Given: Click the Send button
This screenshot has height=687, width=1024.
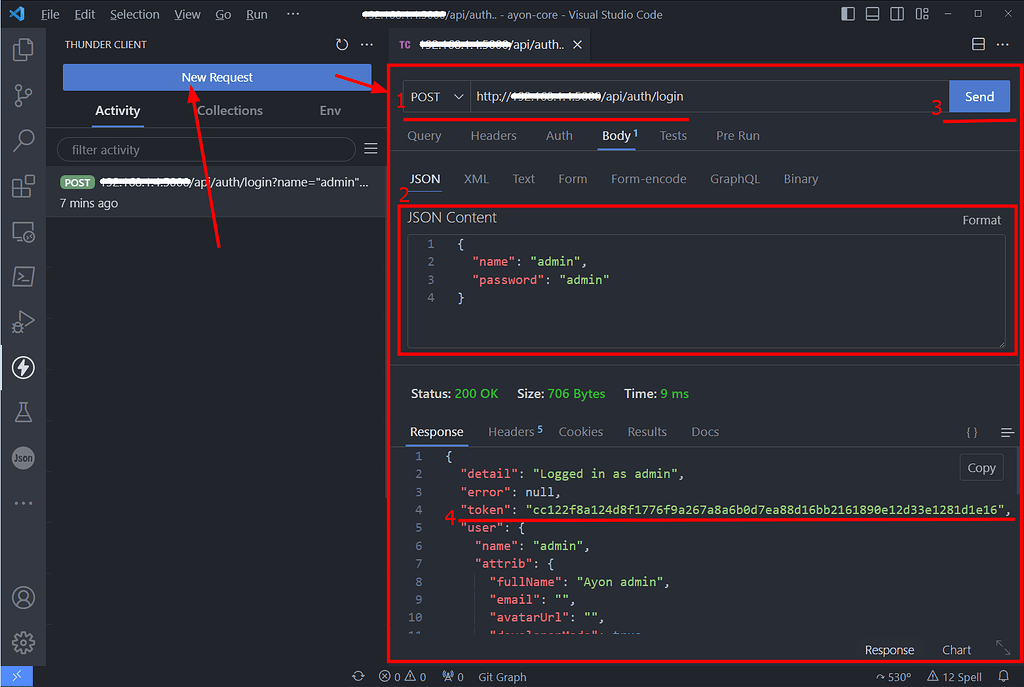Looking at the screenshot, I should pyautogui.click(x=978, y=97).
